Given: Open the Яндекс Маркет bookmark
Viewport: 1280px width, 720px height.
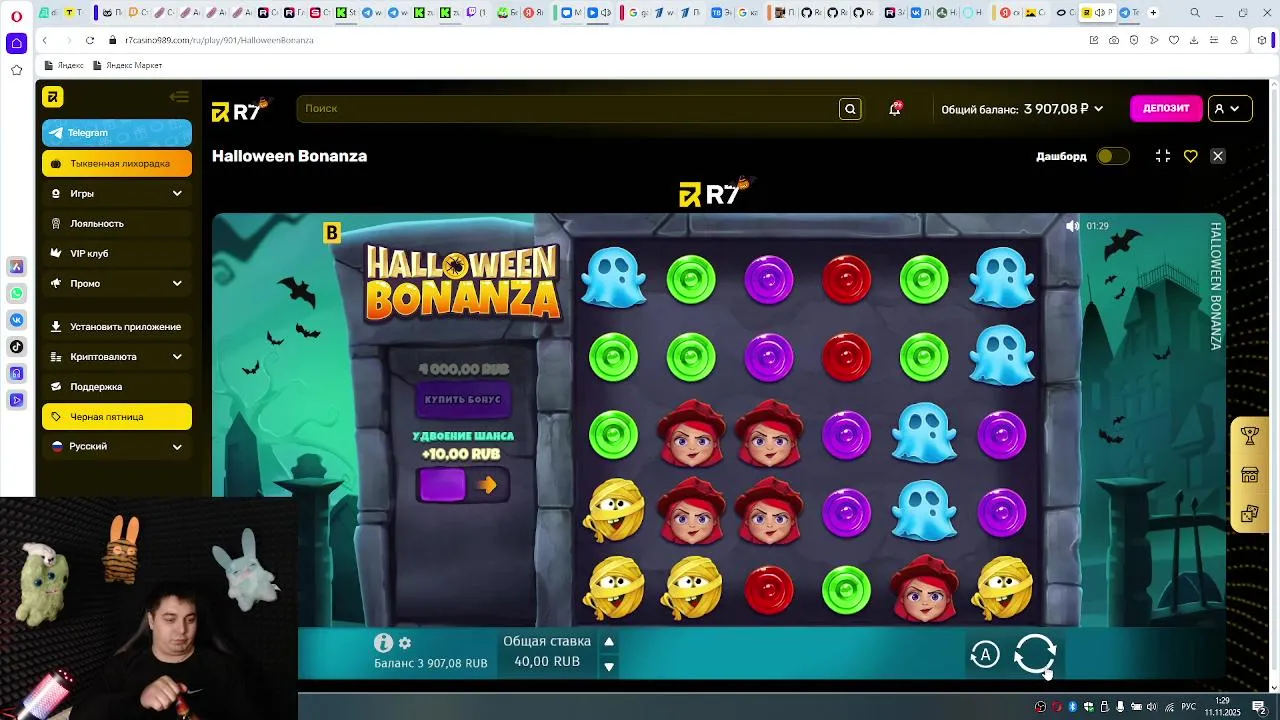Looking at the screenshot, I should (127, 65).
